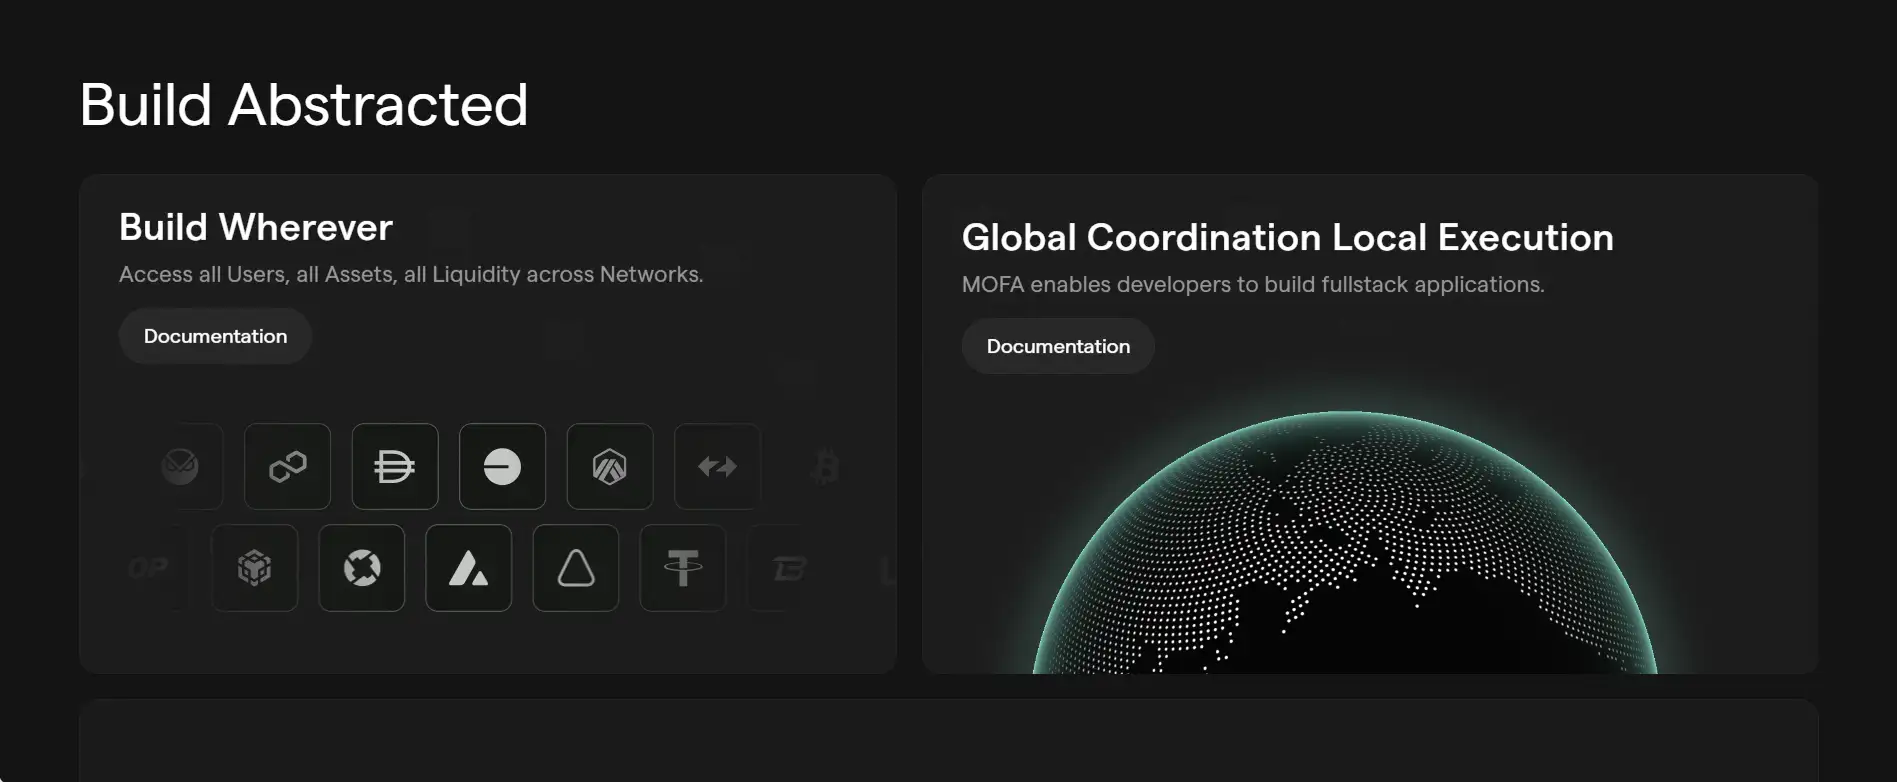1897x782 pixels.
Task: Select the BNB chain cube icon
Action: pos(254,568)
